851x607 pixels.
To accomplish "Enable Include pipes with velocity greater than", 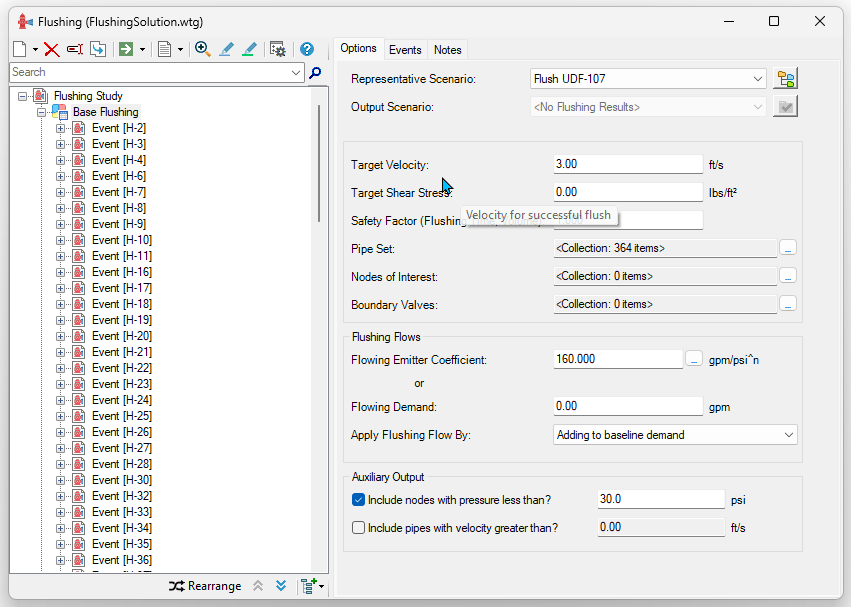I will [358, 528].
